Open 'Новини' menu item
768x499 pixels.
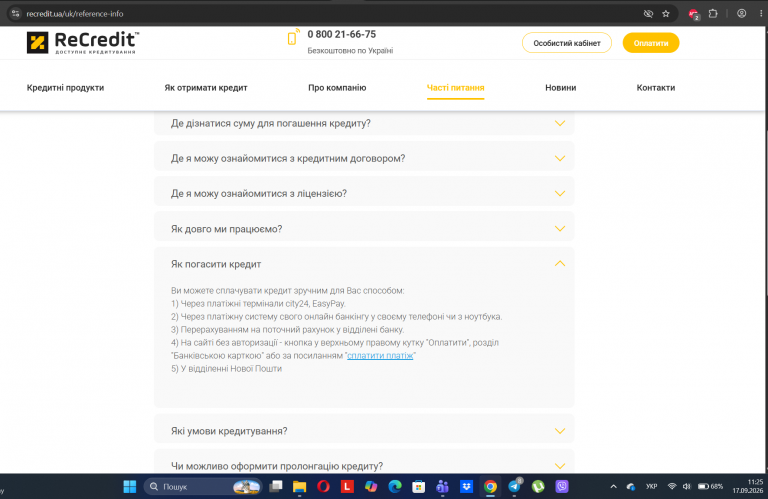(560, 88)
